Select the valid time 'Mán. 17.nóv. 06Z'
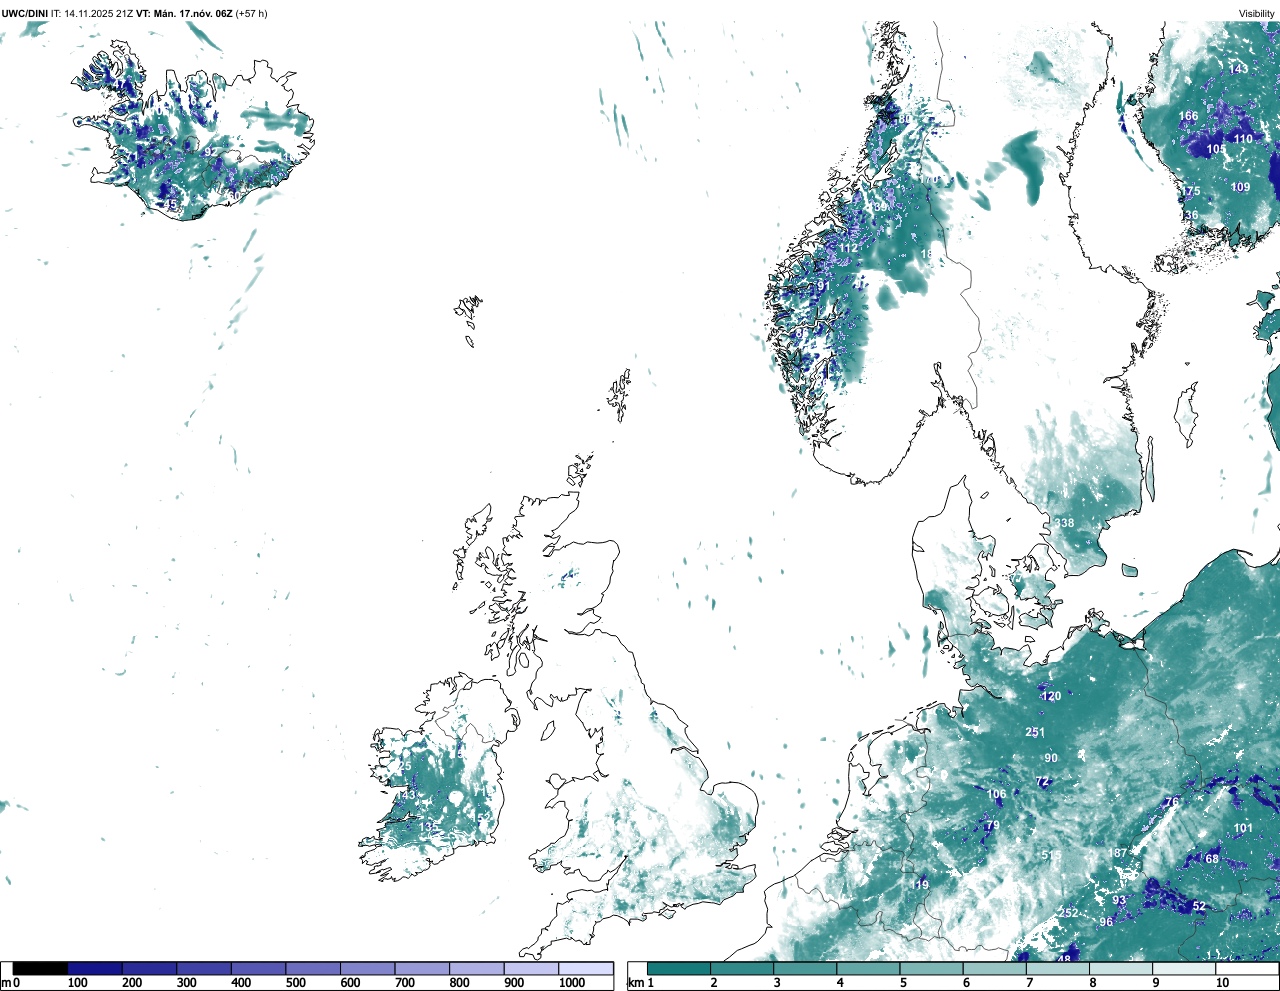The height and width of the screenshot is (991, 1280). click(x=193, y=13)
